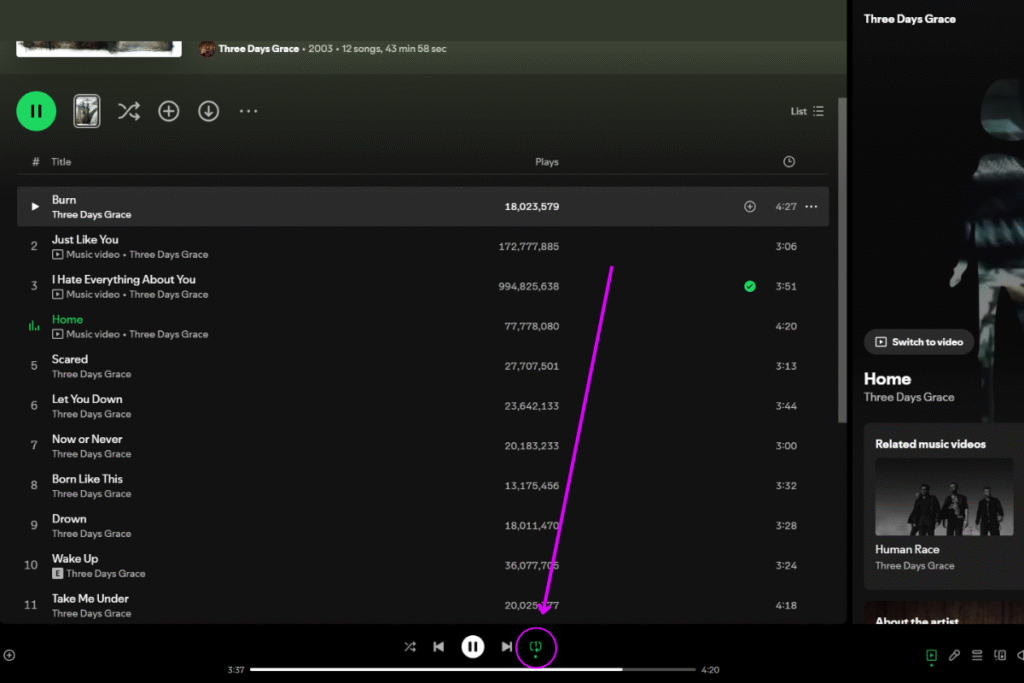Toggle the green repeat button

pos(536,646)
